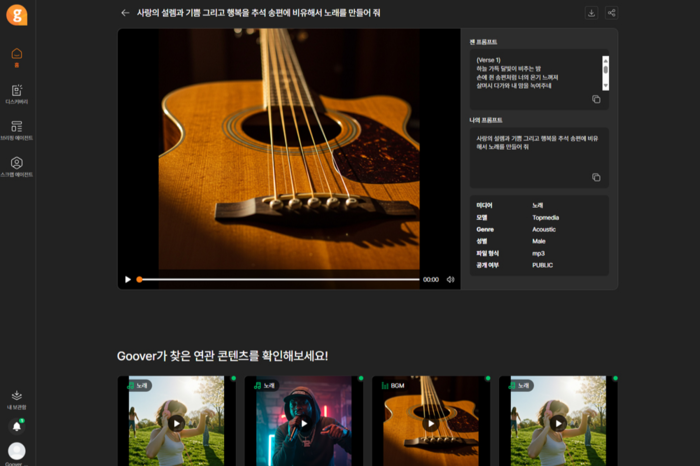The height and width of the screenshot is (466, 700).
Task: Go to Home in the sidebar
Action: pos(16,54)
